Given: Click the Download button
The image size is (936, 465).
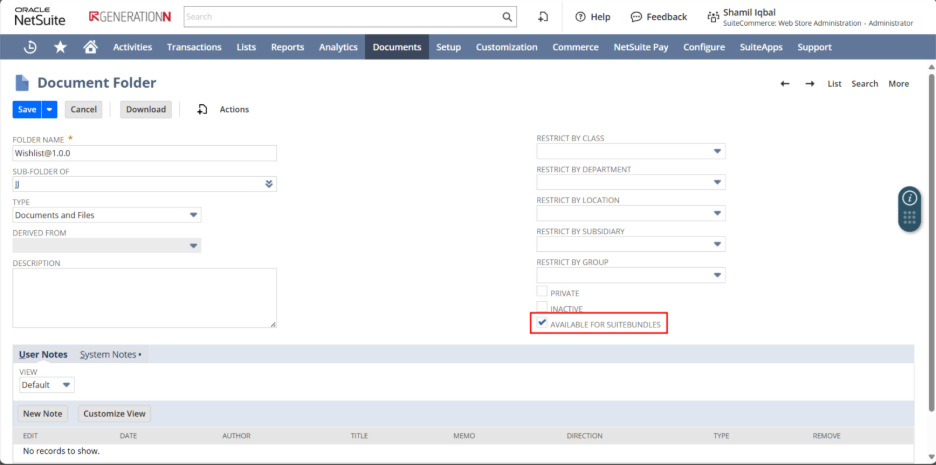Looking at the screenshot, I should coord(145,109).
